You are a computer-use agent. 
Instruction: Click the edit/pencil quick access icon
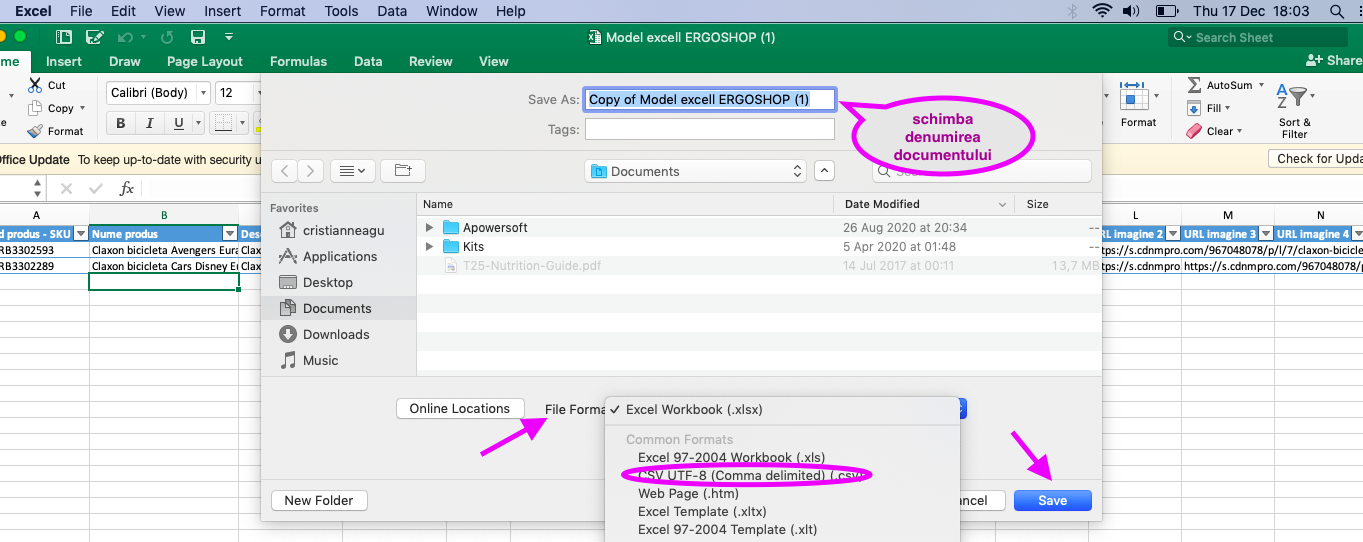[95, 37]
